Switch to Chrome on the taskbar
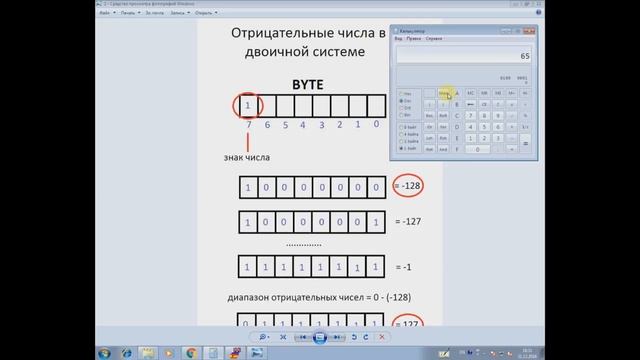 pyautogui.click(x=191, y=353)
